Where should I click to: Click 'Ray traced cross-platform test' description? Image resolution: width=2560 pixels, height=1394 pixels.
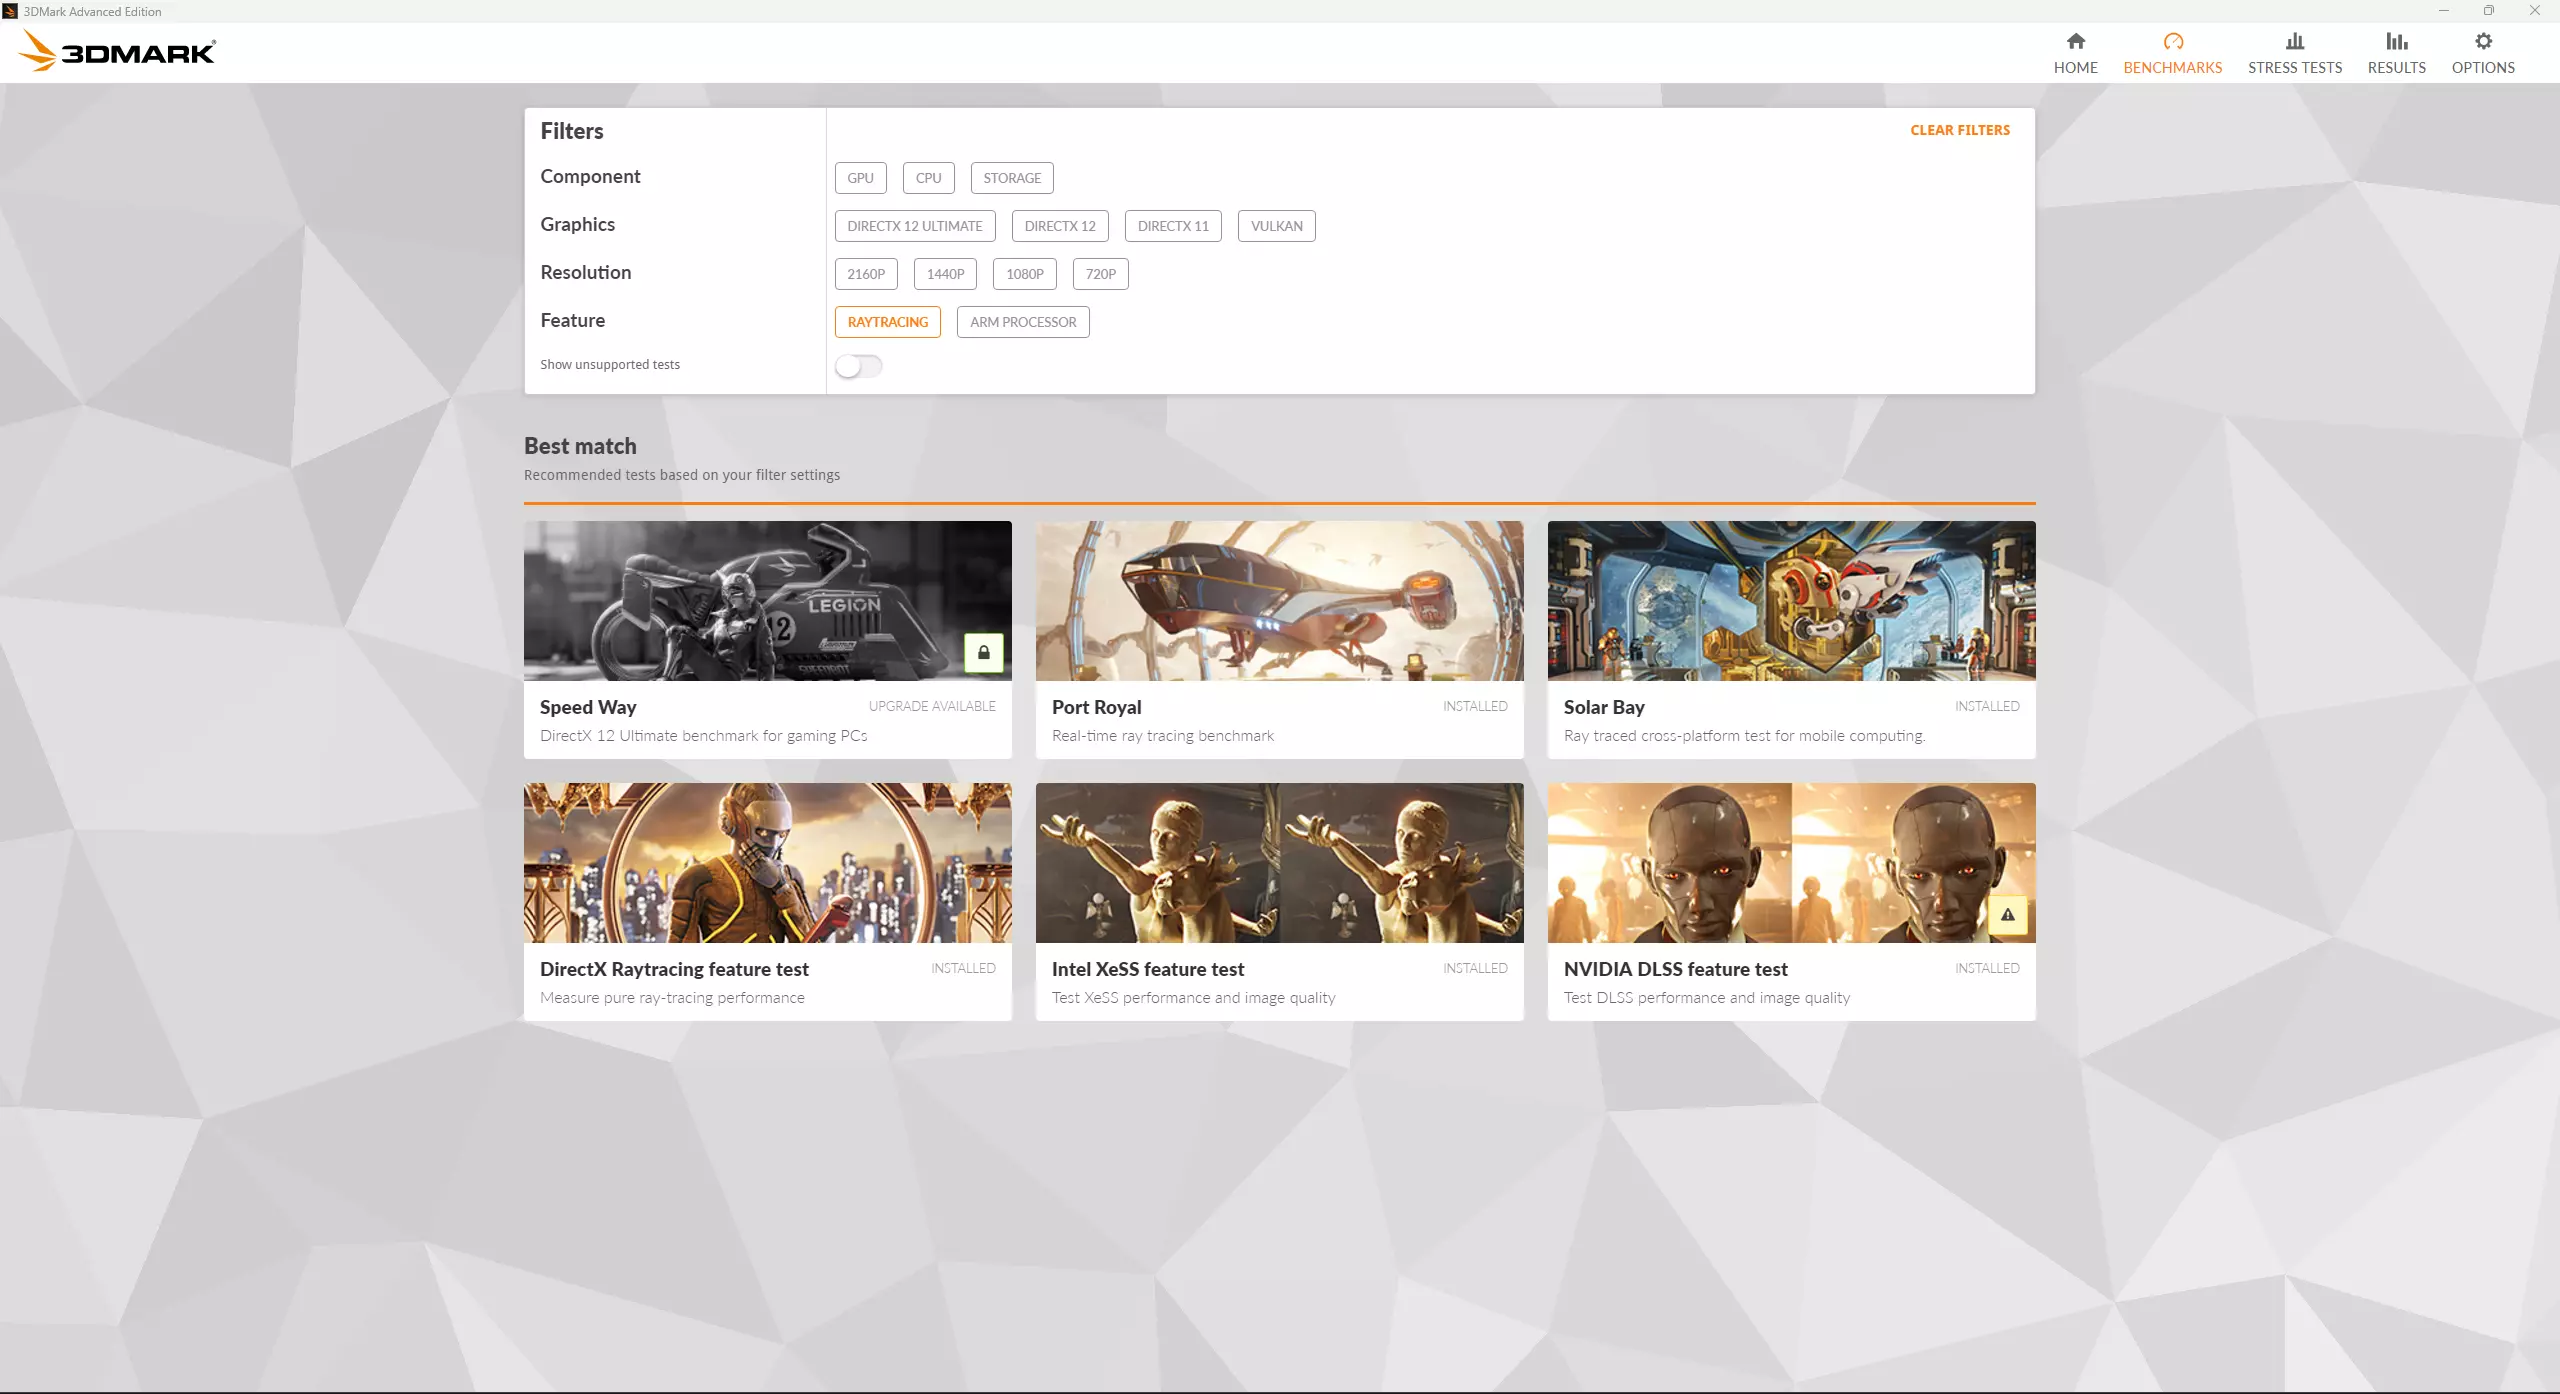[x=1744, y=736]
